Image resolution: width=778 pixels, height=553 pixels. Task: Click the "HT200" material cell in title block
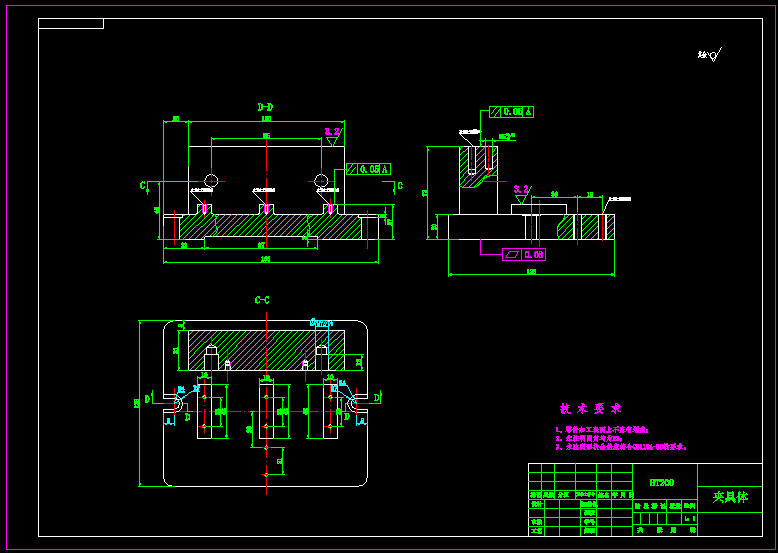(662, 483)
